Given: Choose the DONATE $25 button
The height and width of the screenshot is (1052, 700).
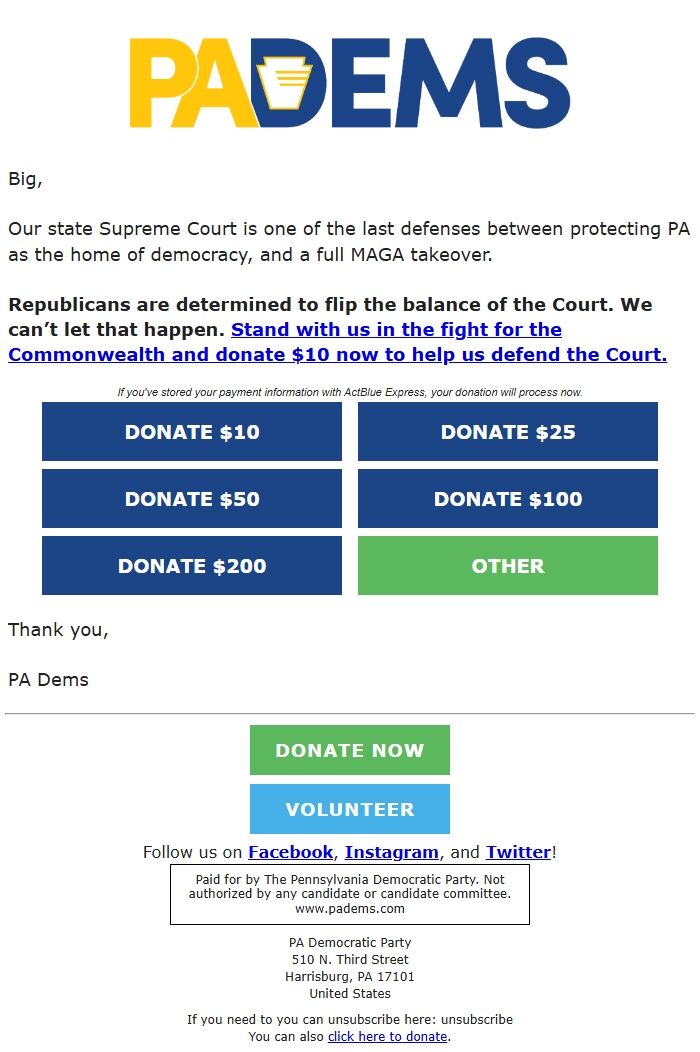Looking at the screenshot, I should [x=507, y=432].
